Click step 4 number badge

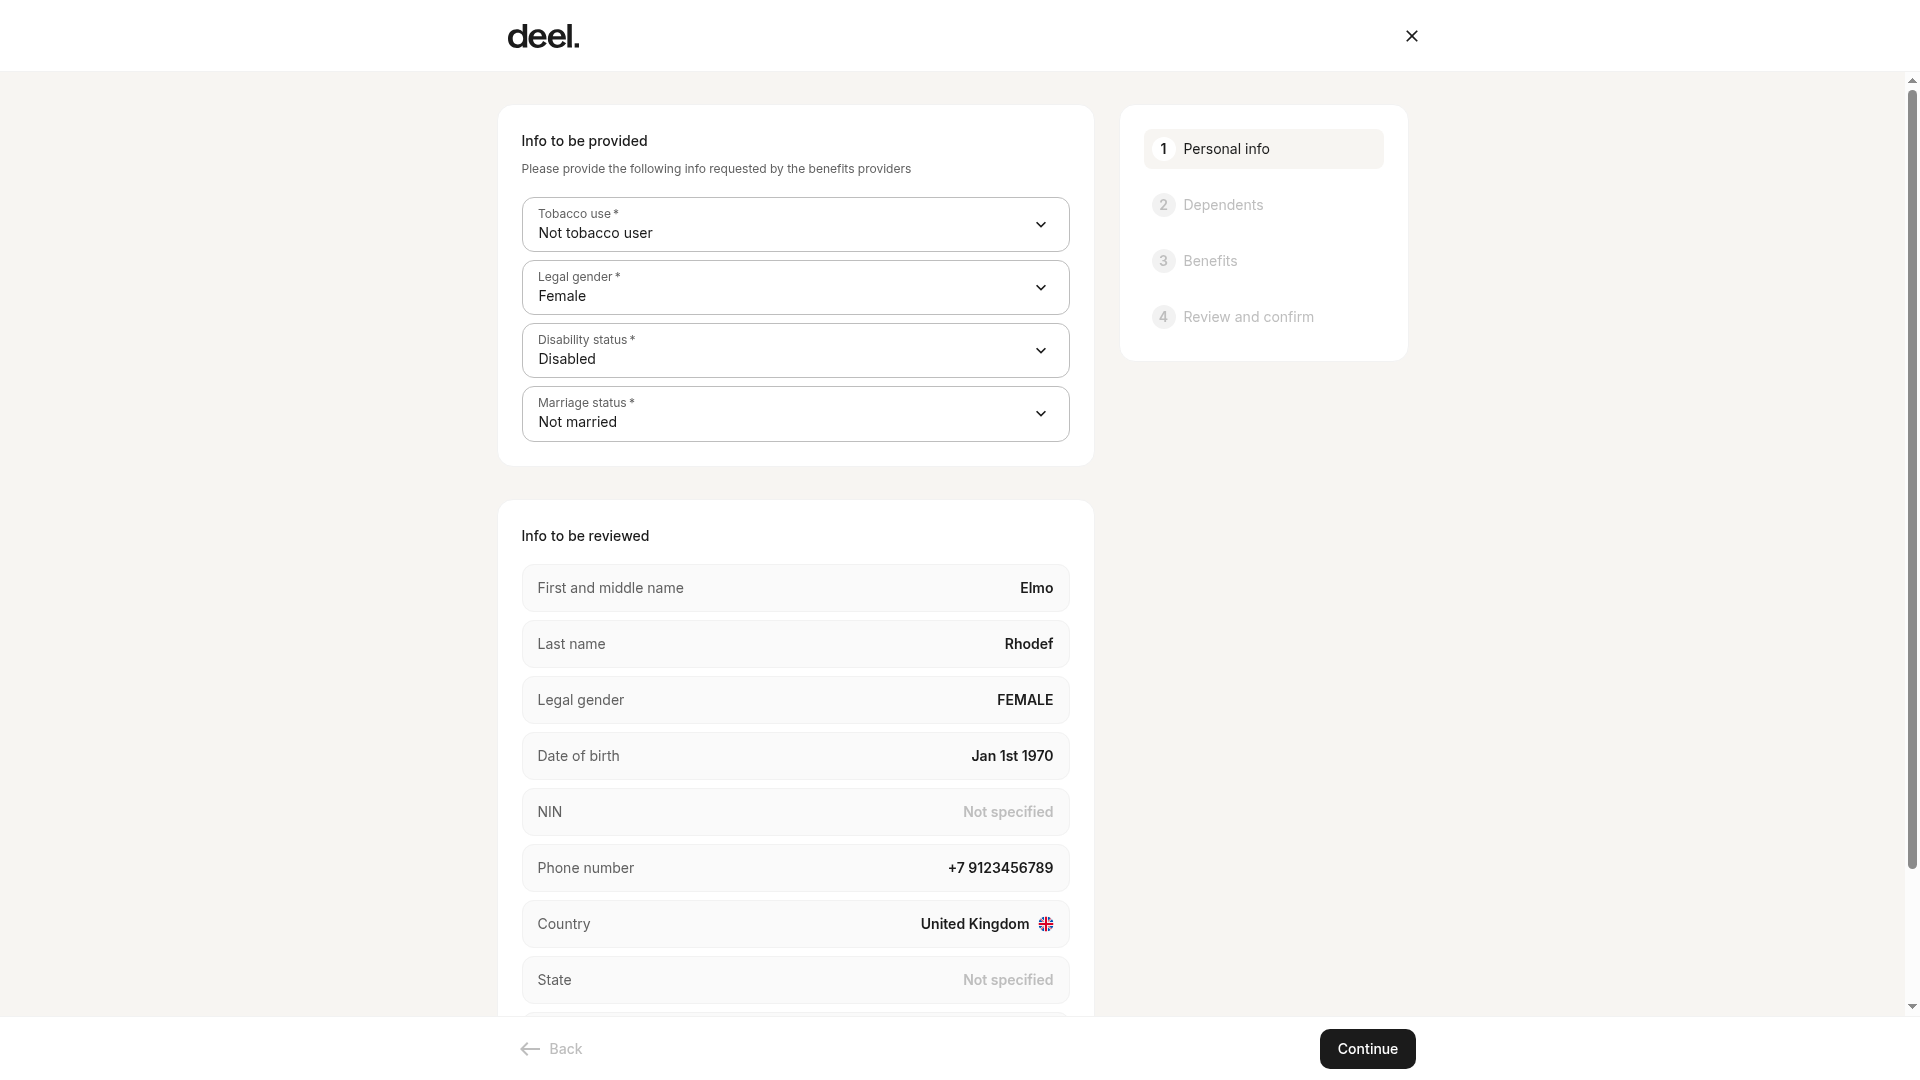click(1163, 317)
